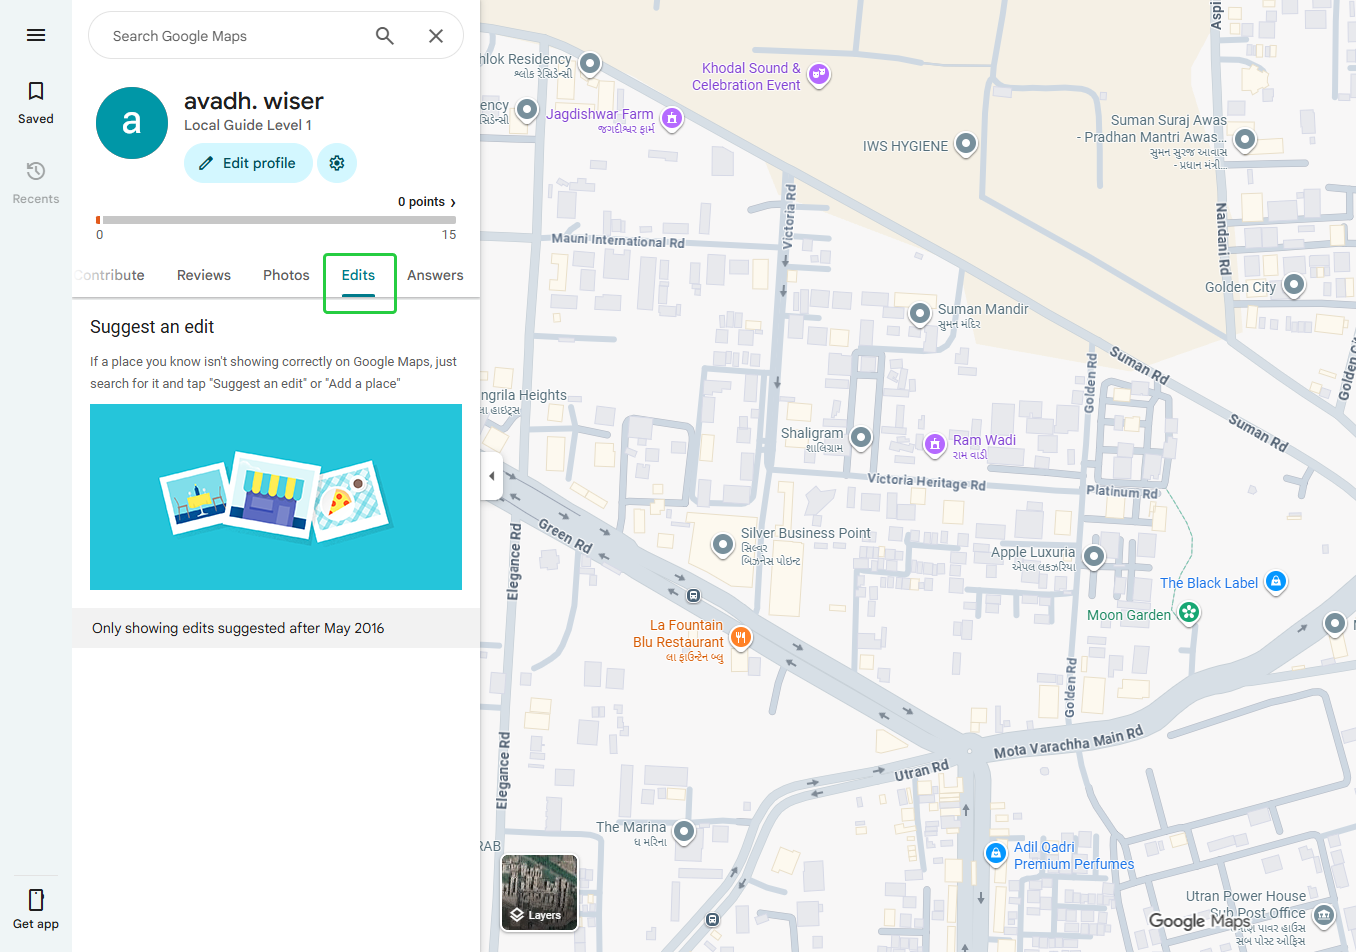Click the points progress bar
Image resolution: width=1356 pixels, height=952 pixels.
coord(276,220)
